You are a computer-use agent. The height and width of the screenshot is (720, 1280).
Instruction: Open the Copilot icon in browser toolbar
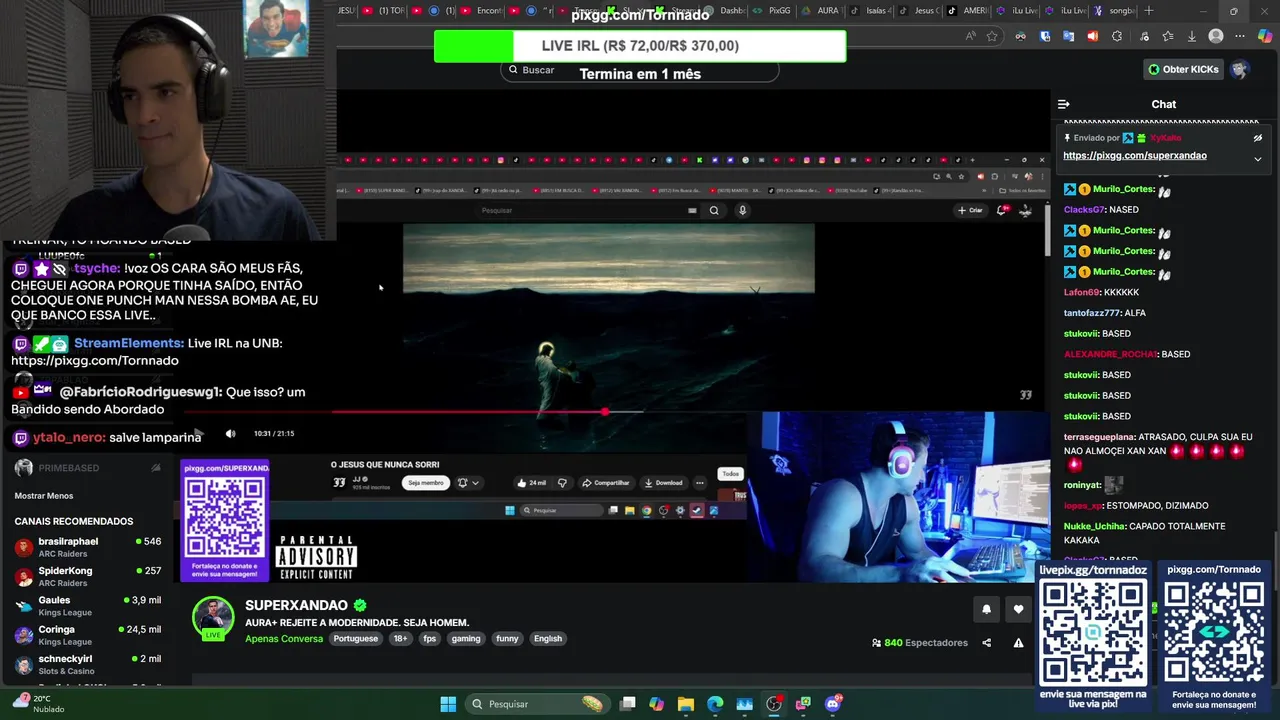point(1265,36)
